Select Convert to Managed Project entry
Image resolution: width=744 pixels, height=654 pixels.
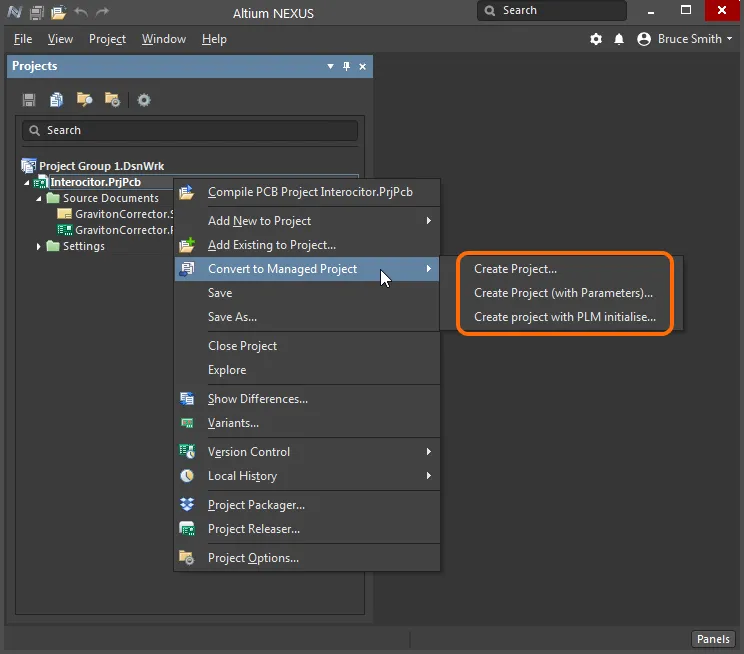pos(307,269)
